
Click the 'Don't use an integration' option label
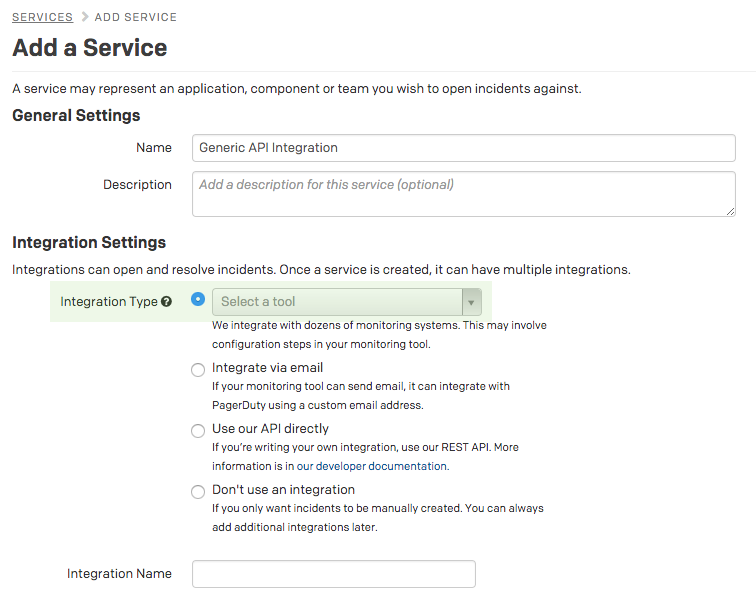[283, 490]
